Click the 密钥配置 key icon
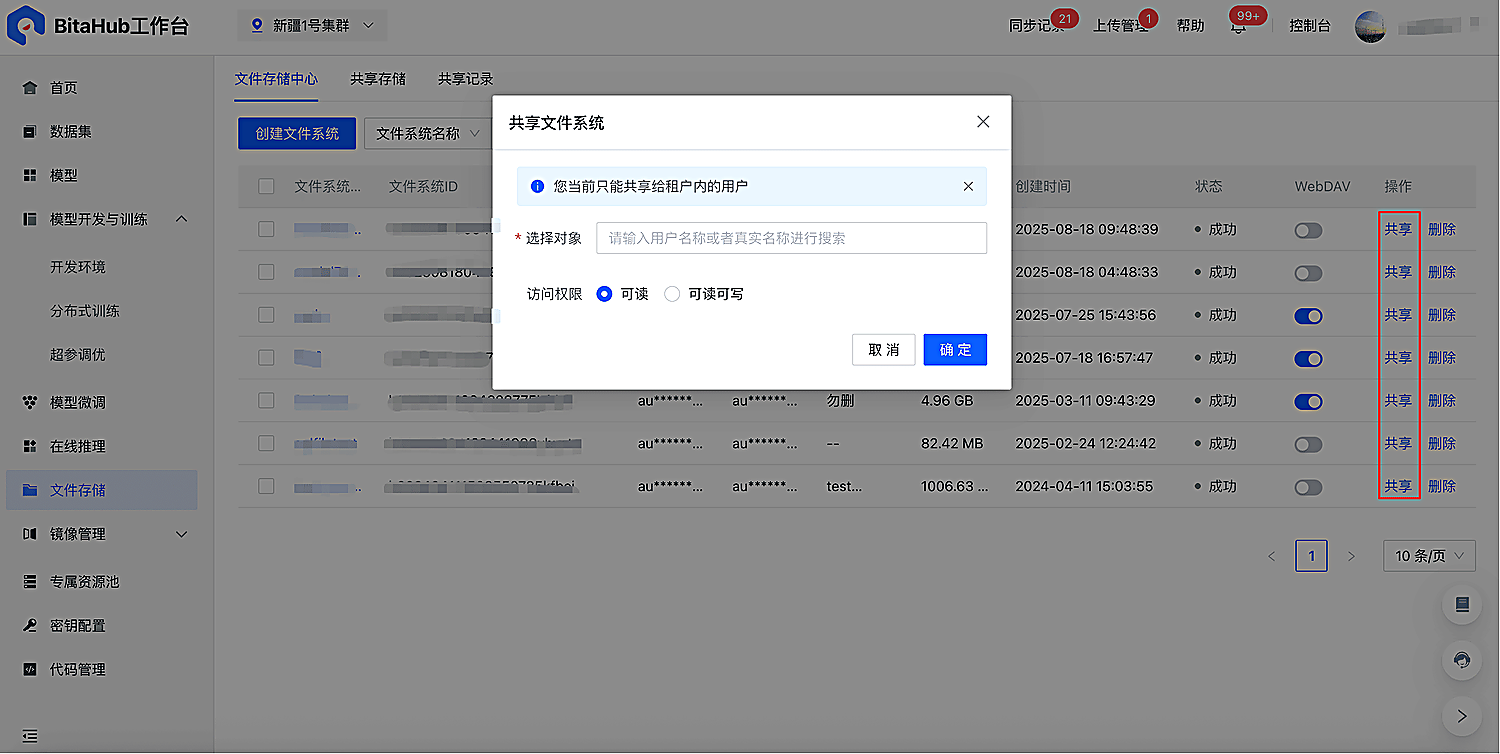Image resolution: width=1500 pixels, height=754 pixels. [30, 626]
